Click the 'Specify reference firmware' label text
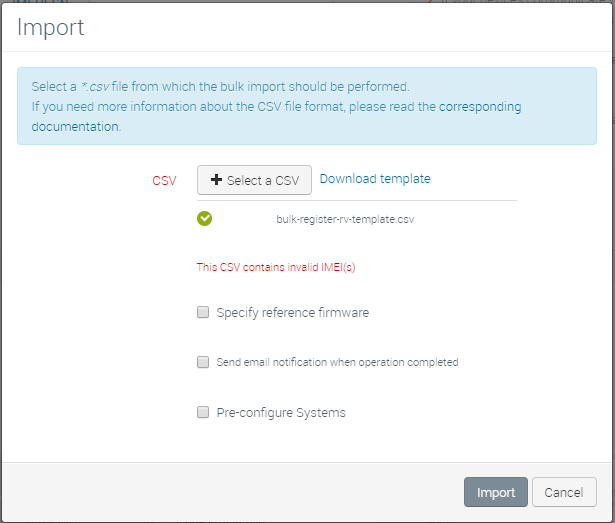 (x=293, y=313)
